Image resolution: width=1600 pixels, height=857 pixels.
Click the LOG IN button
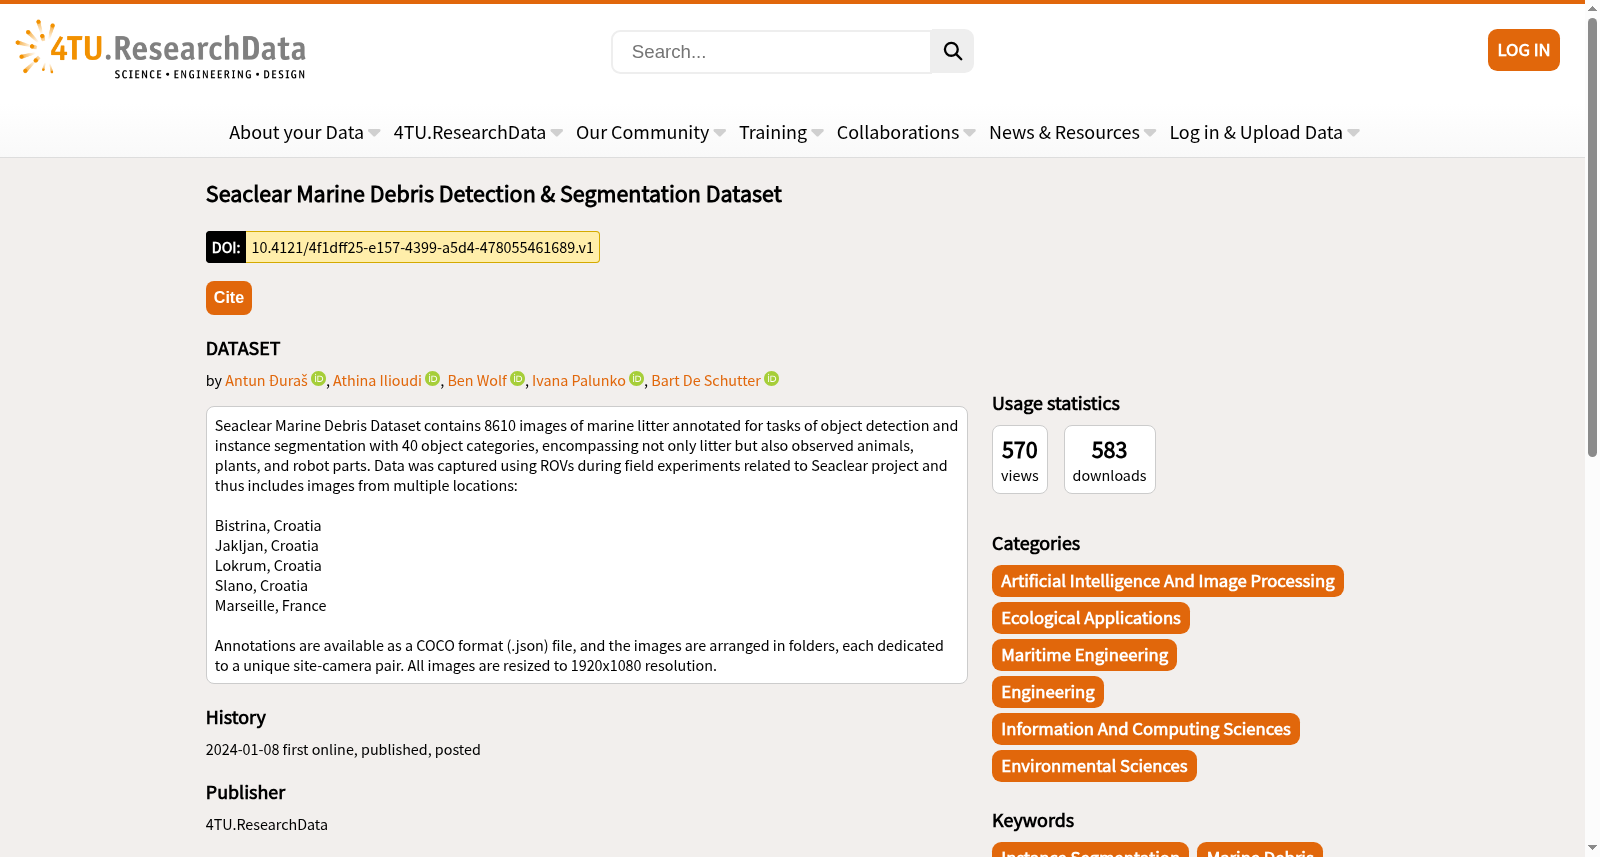[x=1523, y=50]
